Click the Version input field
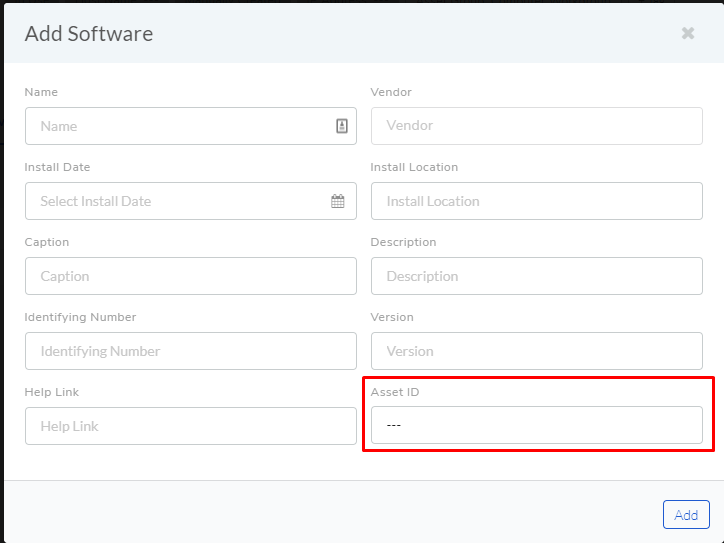 pos(537,351)
